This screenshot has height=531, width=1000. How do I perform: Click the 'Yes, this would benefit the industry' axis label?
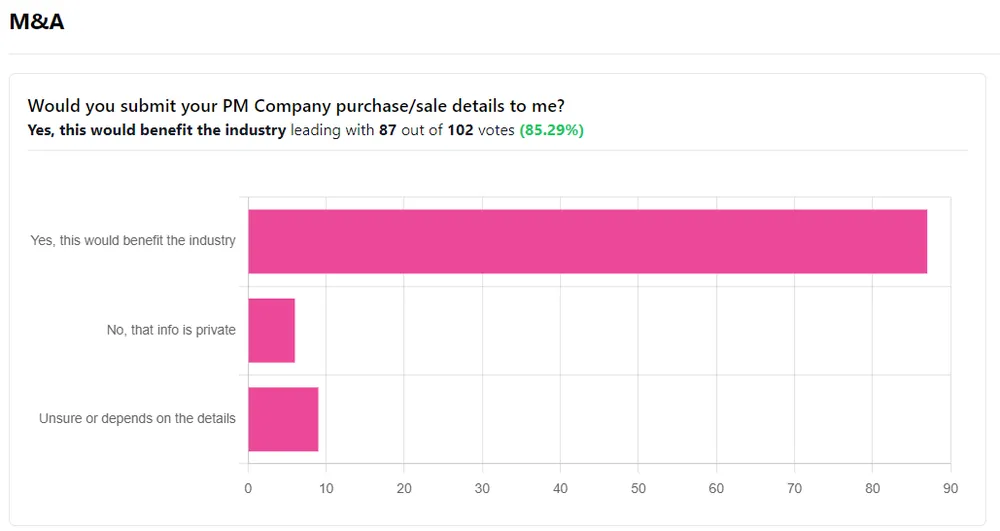(133, 240)
